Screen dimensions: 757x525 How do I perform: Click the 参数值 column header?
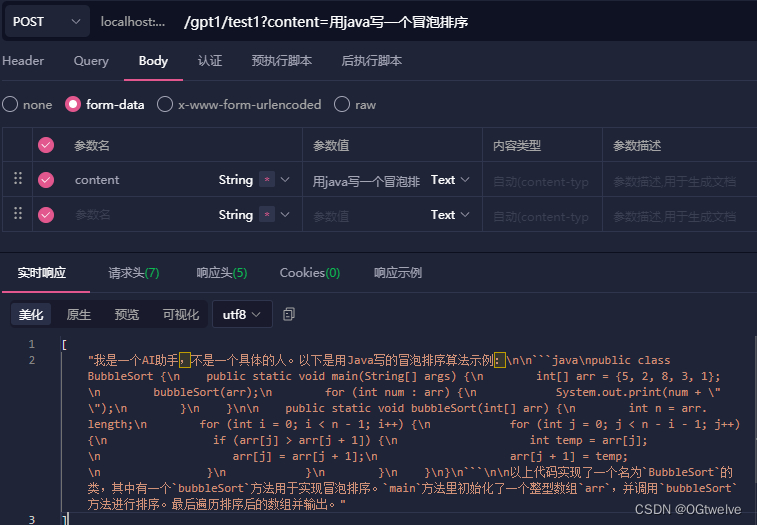(331, 145)
